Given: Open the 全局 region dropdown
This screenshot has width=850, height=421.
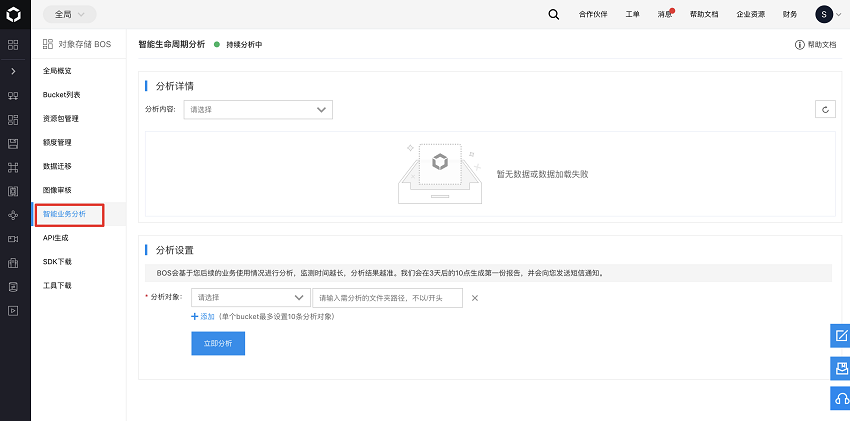Looking at the screenshot, I should point(69,14).
